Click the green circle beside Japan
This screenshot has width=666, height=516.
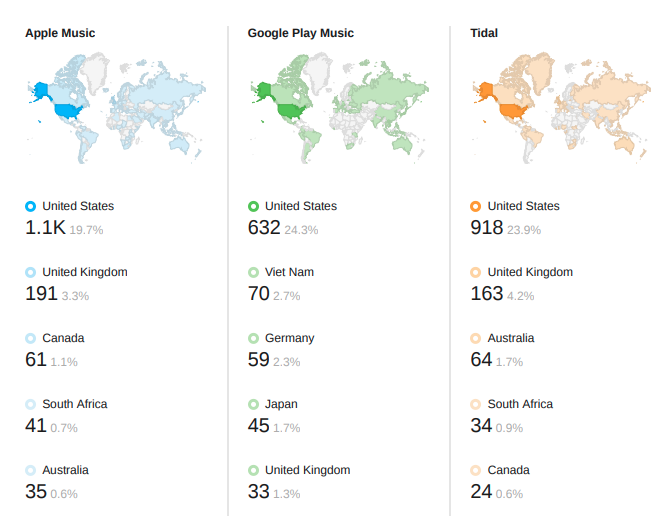pos(253,404)
